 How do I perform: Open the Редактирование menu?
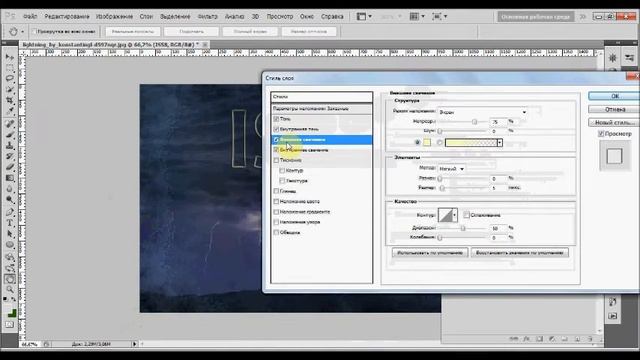coord(67,17)
